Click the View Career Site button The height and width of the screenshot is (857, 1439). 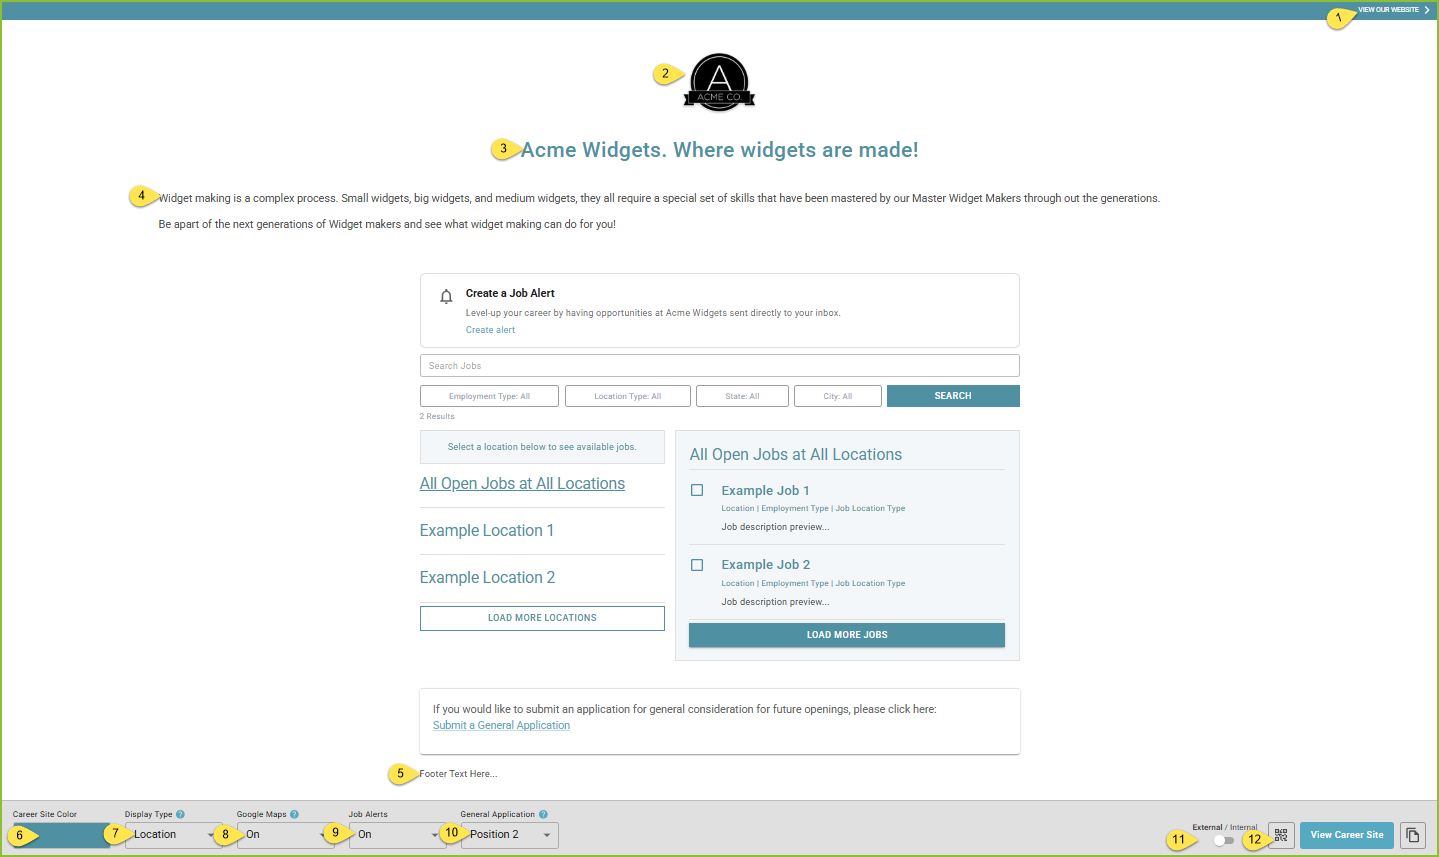[1347, 835]
